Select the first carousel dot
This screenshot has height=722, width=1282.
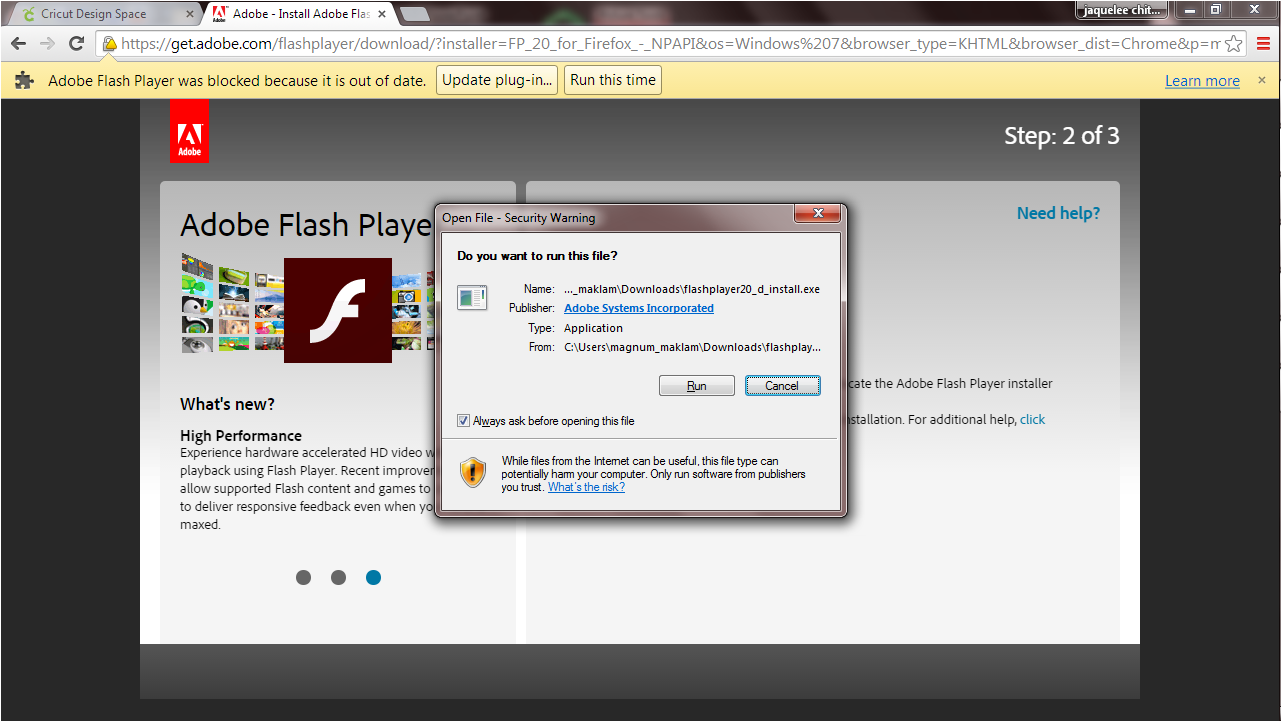pos(304,577)
